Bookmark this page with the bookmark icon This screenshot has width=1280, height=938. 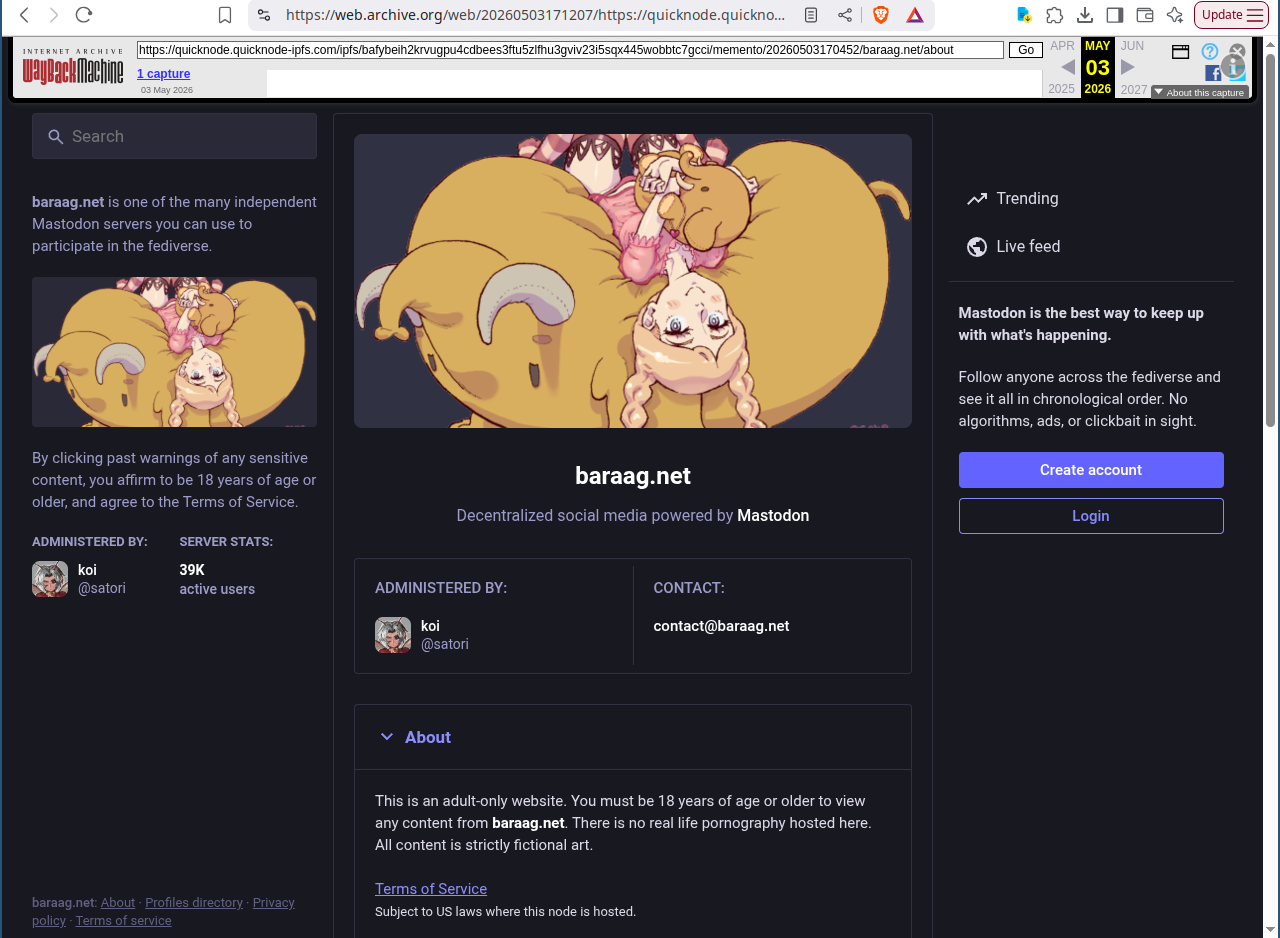[225, 15]
